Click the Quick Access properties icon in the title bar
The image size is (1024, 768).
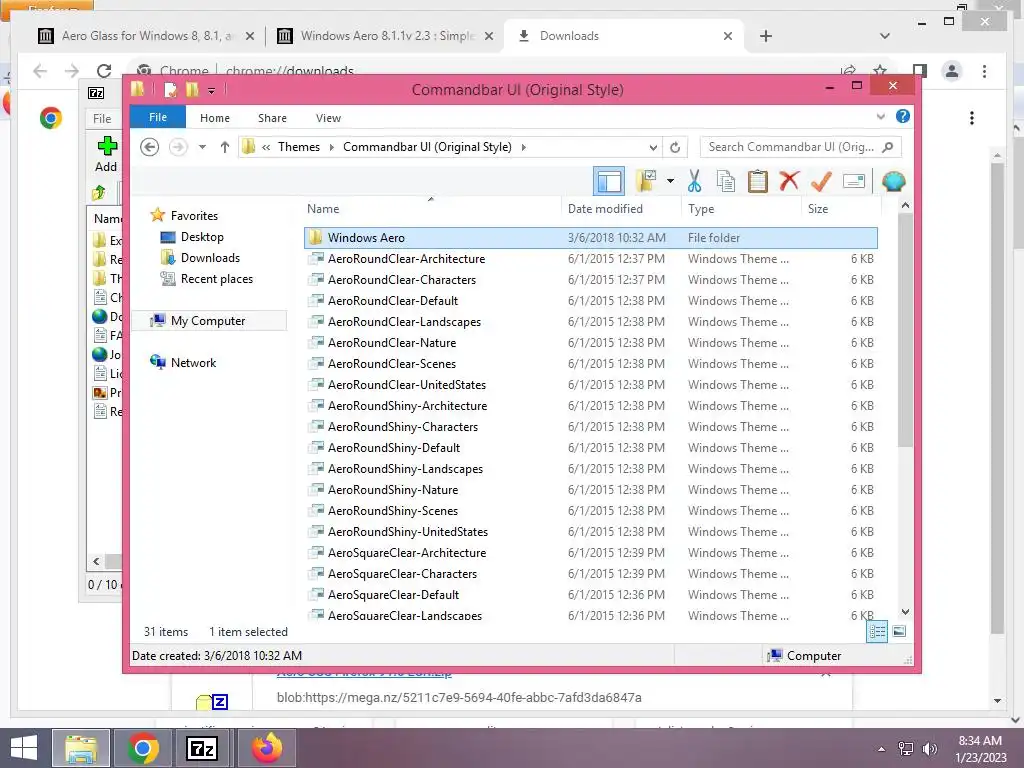[170, 89]
